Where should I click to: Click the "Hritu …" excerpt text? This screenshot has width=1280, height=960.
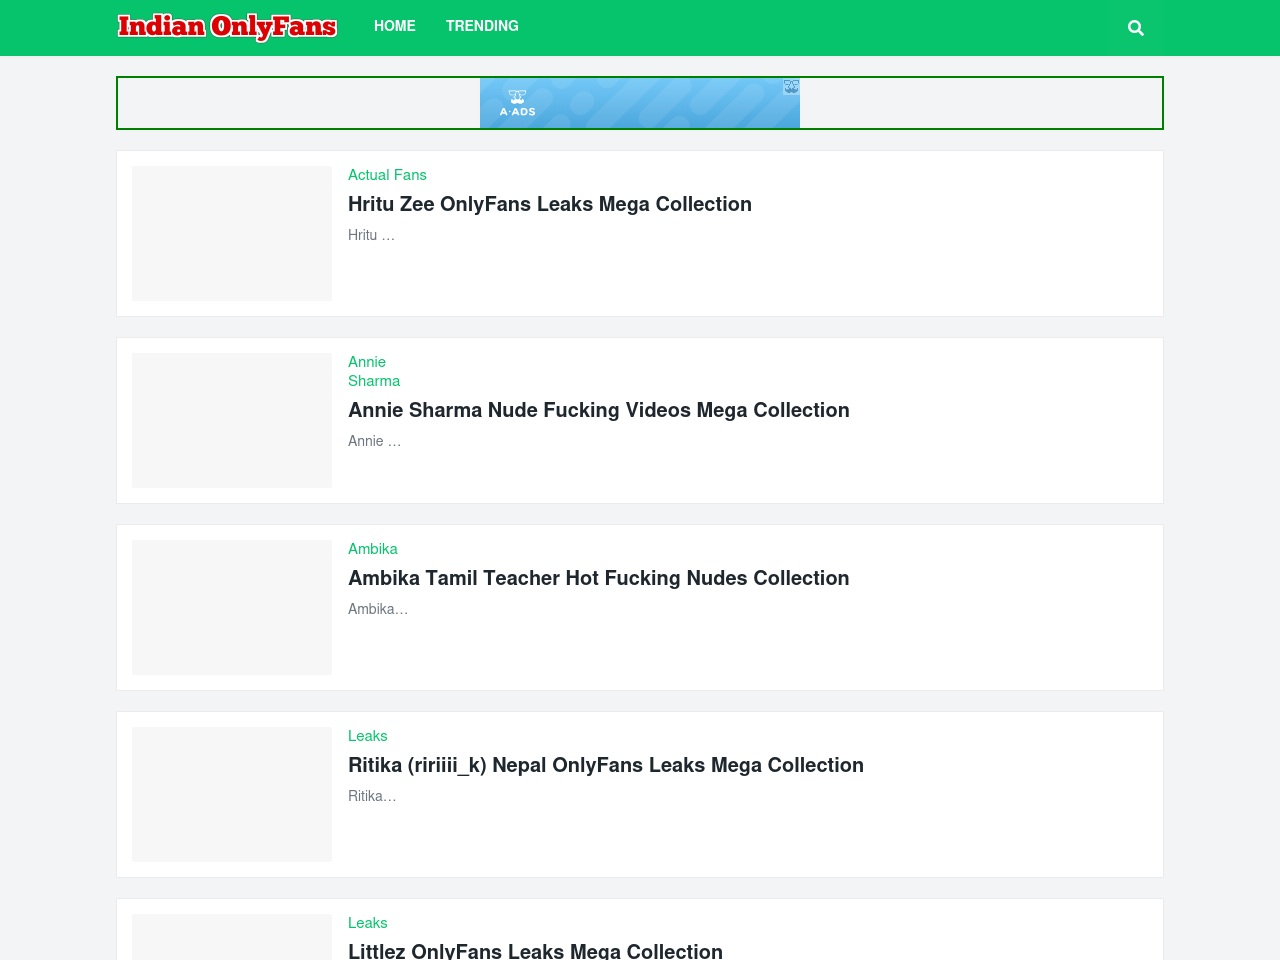371,235
